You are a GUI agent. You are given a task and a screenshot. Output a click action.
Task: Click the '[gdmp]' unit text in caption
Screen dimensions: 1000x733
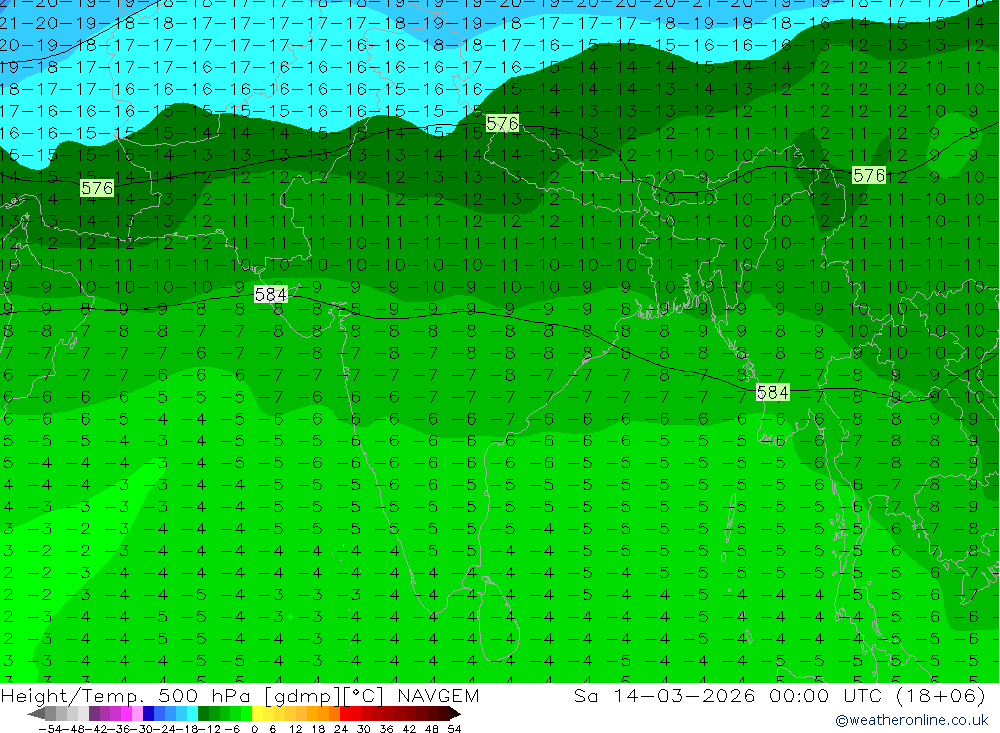(x=303, y=695)
